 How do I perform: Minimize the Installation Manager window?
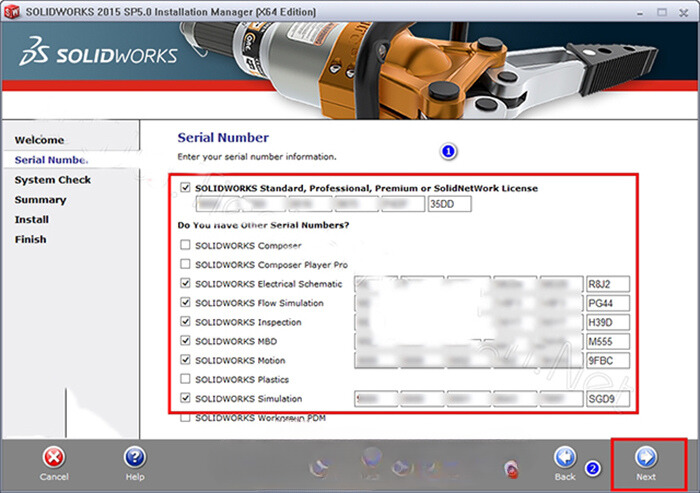coord(640,13)
